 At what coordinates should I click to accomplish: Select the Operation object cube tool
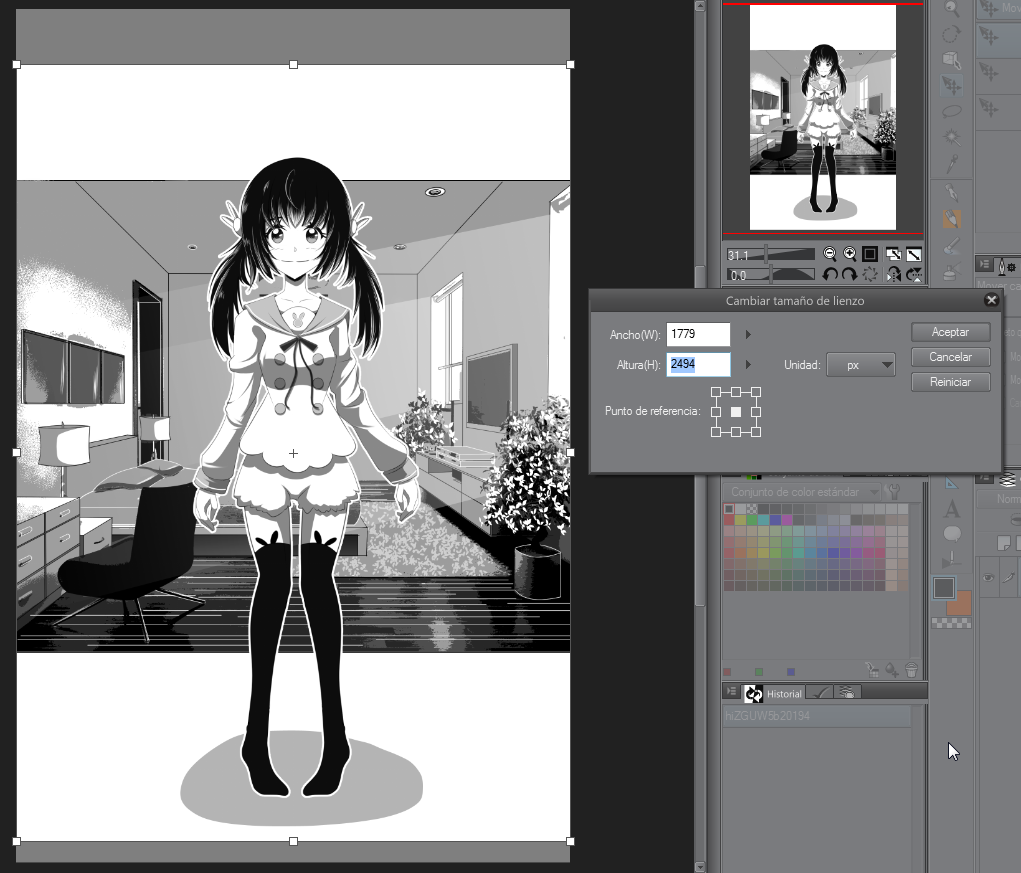[x=952, y=60]
